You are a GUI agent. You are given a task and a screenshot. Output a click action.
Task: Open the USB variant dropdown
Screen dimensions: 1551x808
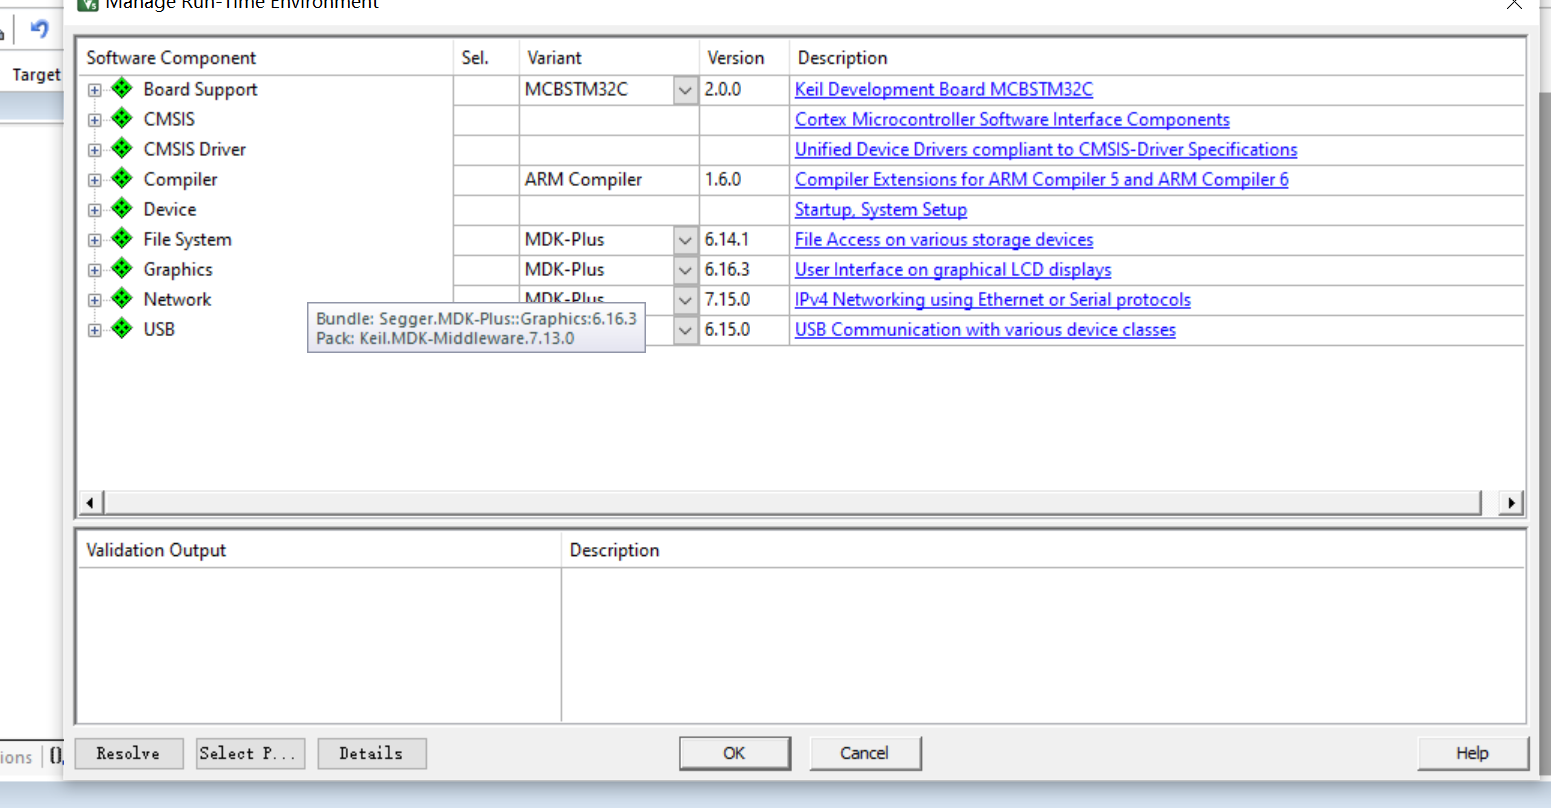tap(685, 330)
